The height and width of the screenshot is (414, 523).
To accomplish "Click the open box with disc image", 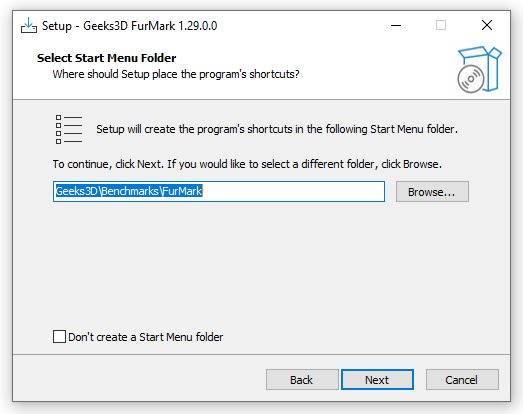I will (479, 69).
